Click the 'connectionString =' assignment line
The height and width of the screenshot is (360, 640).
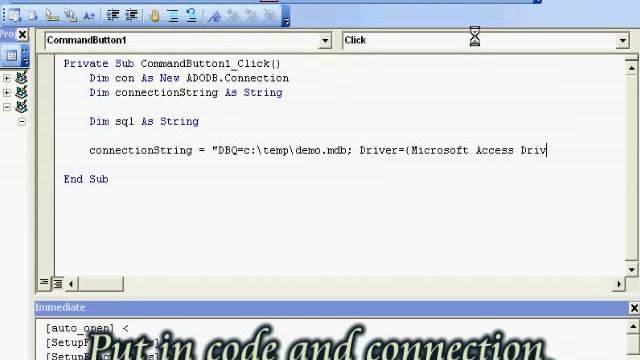(x=318, y=150)
